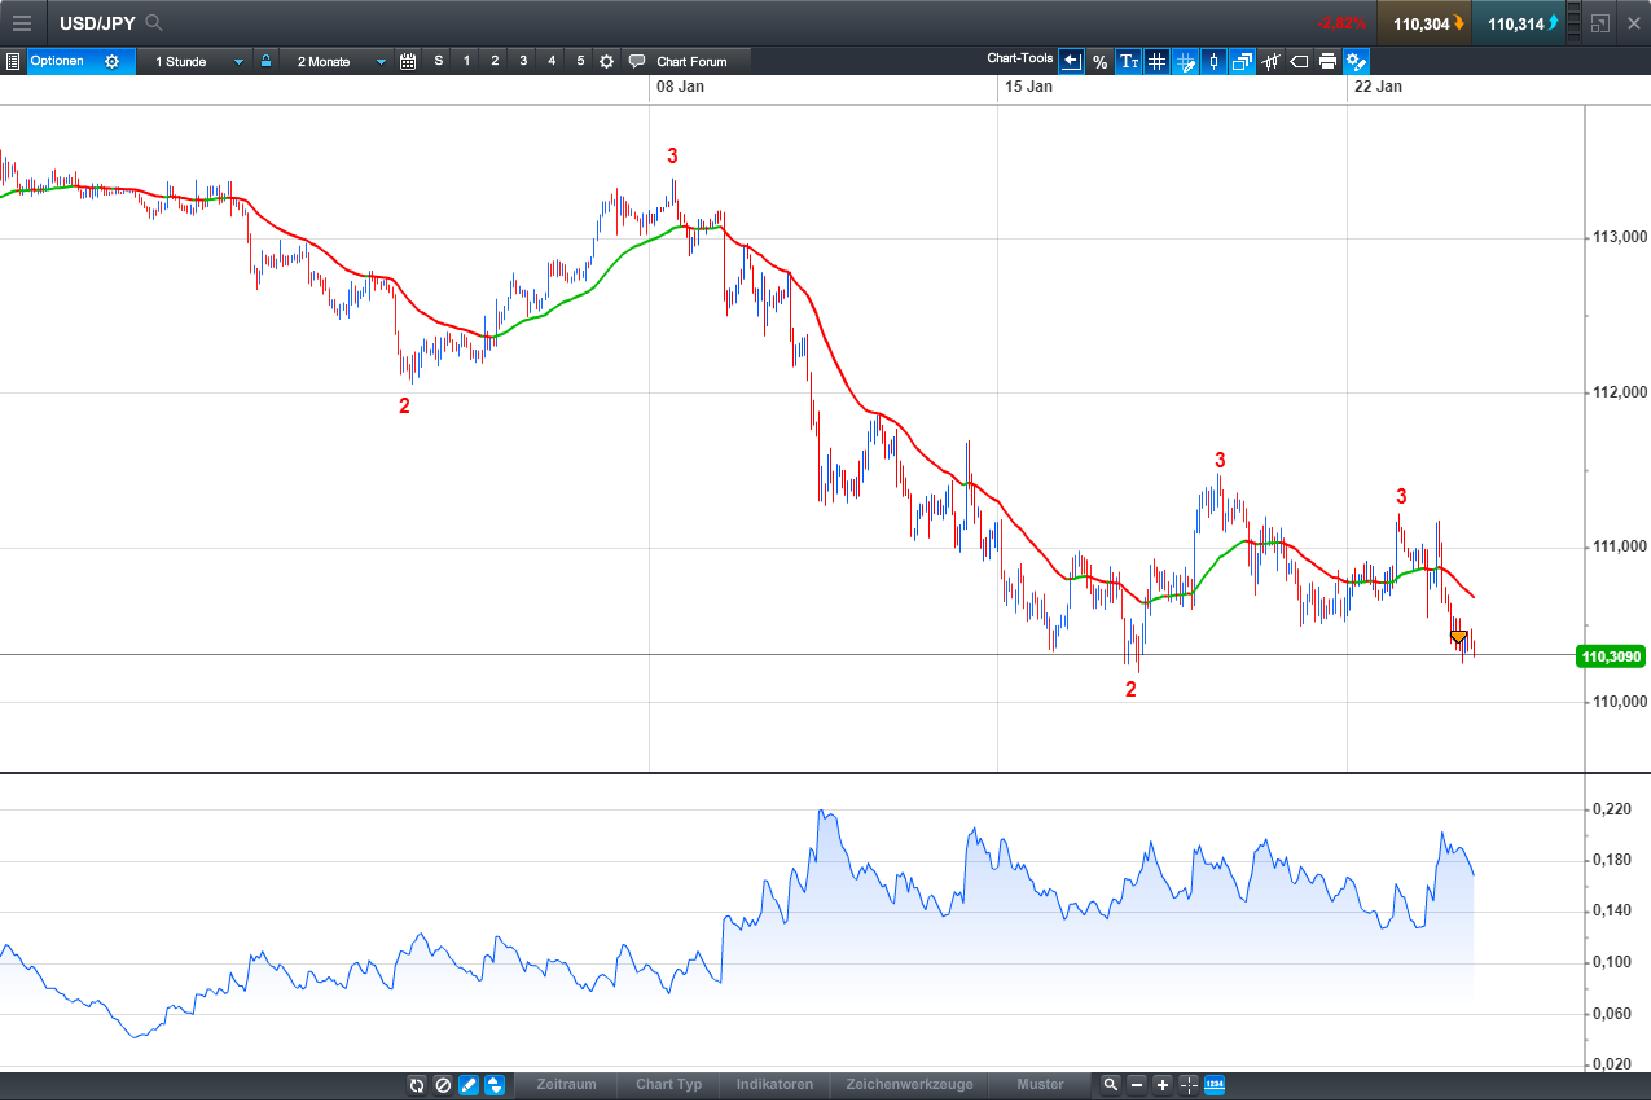The image size is (1651, 1100).
Task: Toggle the Chart-Tools back arrow button
Action: tap(1071, 61)
